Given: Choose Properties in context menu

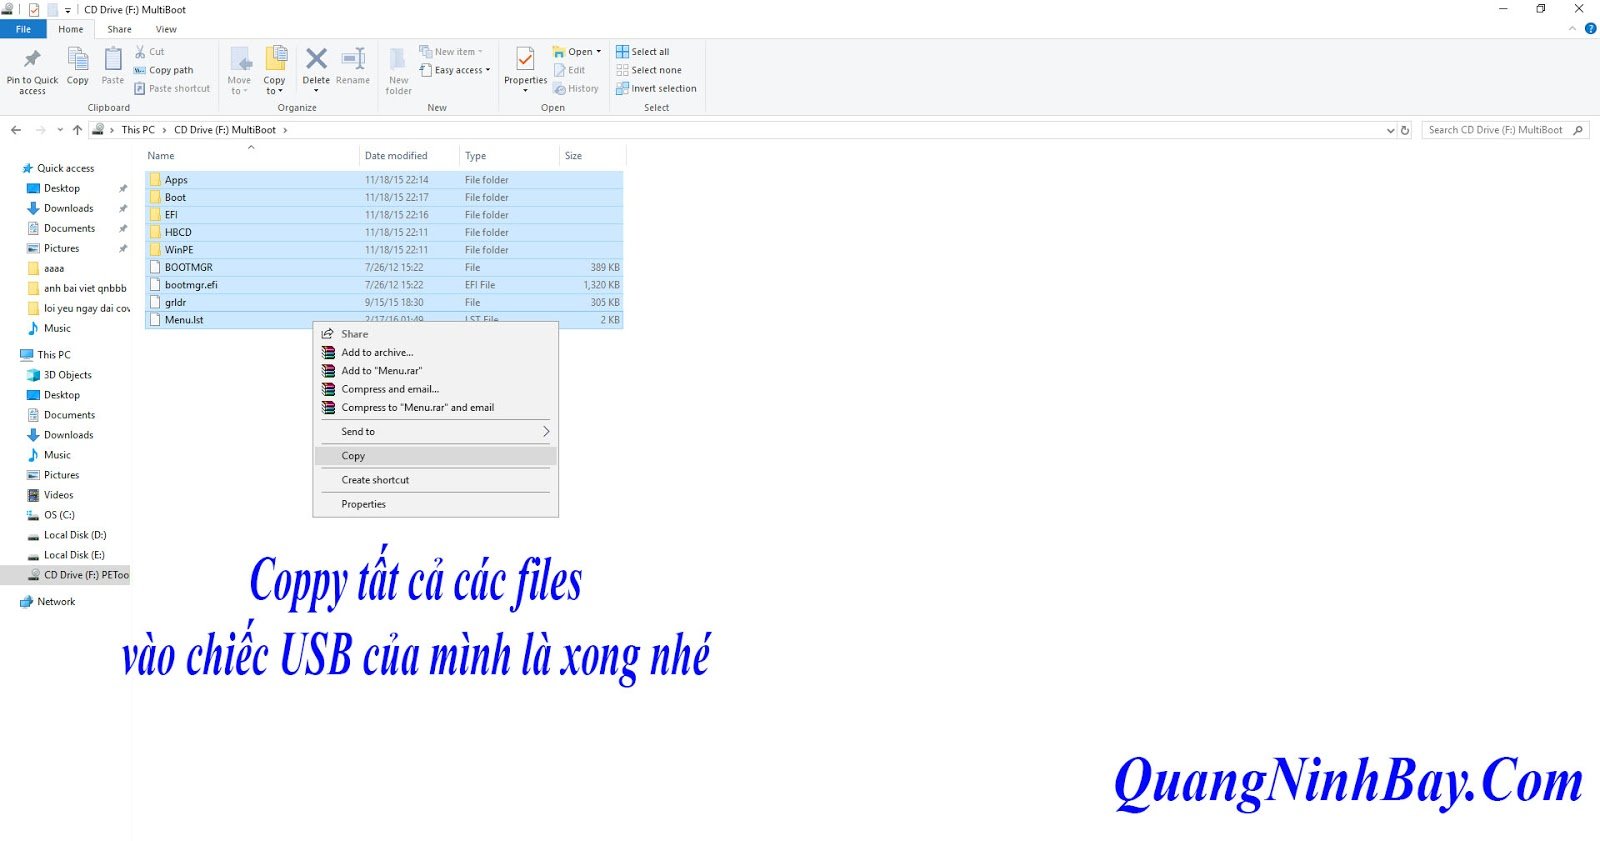Looking at the screenshot, I should pos(435,504).
